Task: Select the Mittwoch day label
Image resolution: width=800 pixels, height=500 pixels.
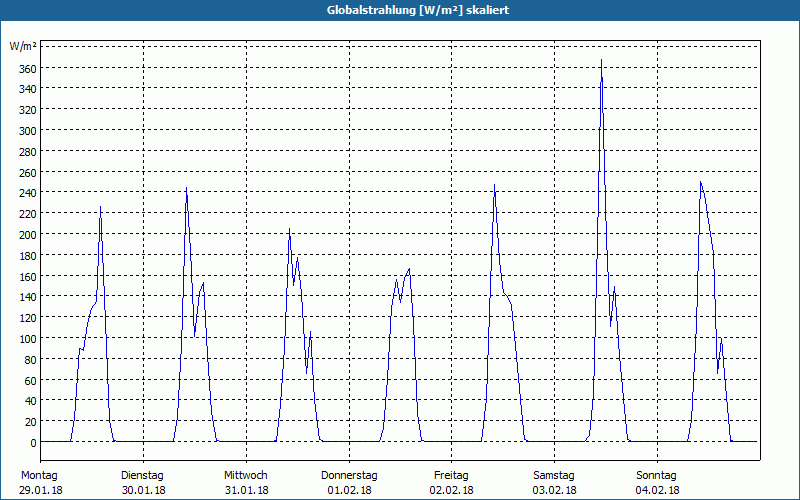Action: click(245, 476)
